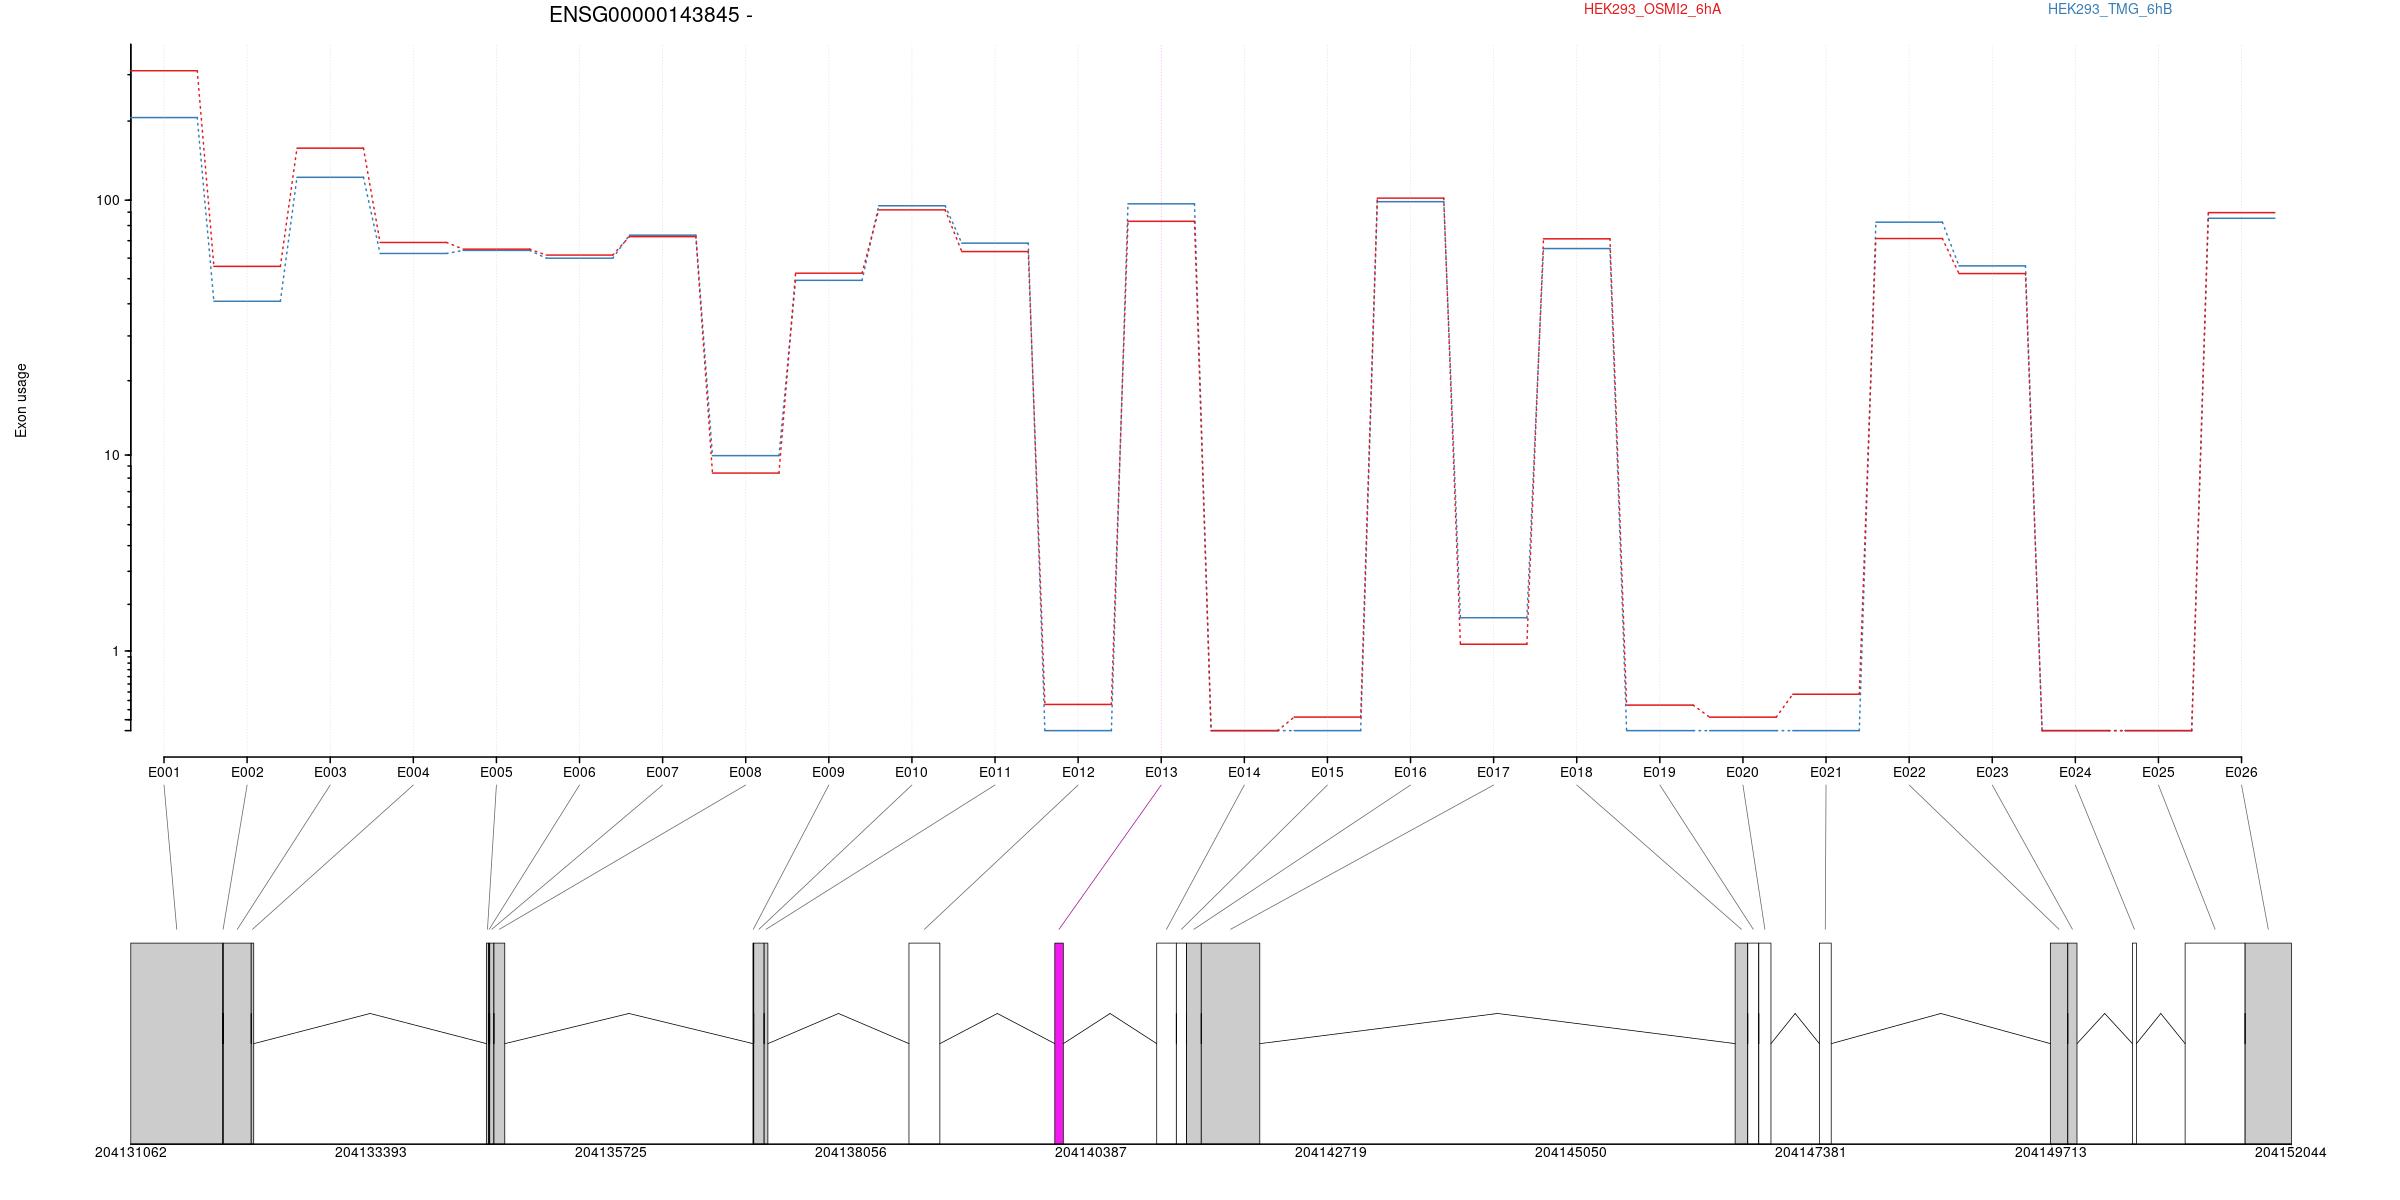Viewport: 2400px width, 1200px height.
Task: Click exon label E017
Action: (x=1493, y=772)
